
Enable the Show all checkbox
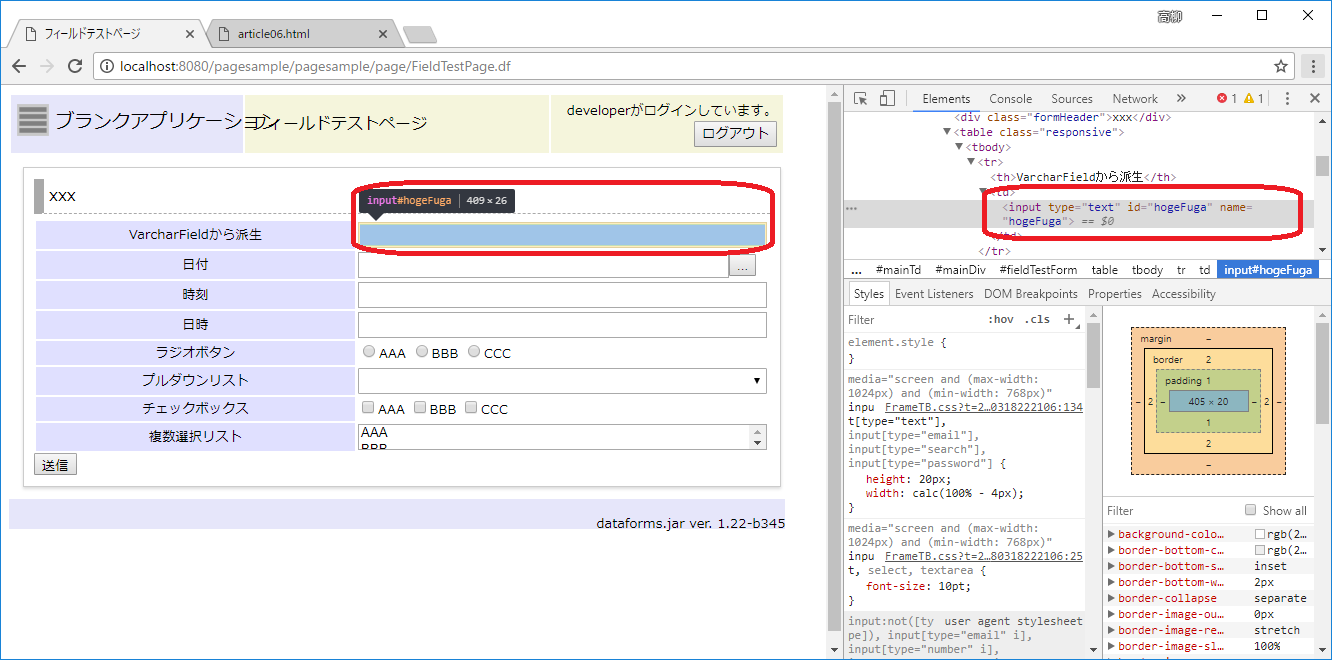pos(1250,510)
